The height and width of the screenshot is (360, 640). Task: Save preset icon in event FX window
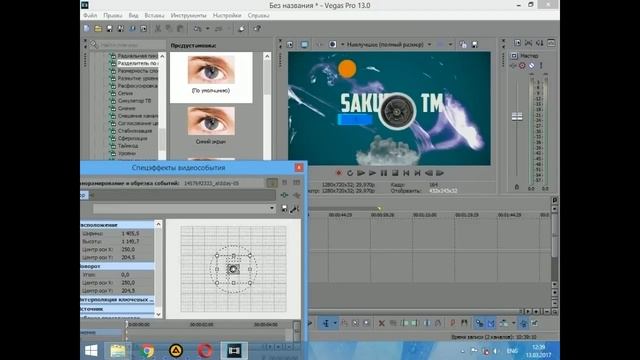tap(284, 209)
